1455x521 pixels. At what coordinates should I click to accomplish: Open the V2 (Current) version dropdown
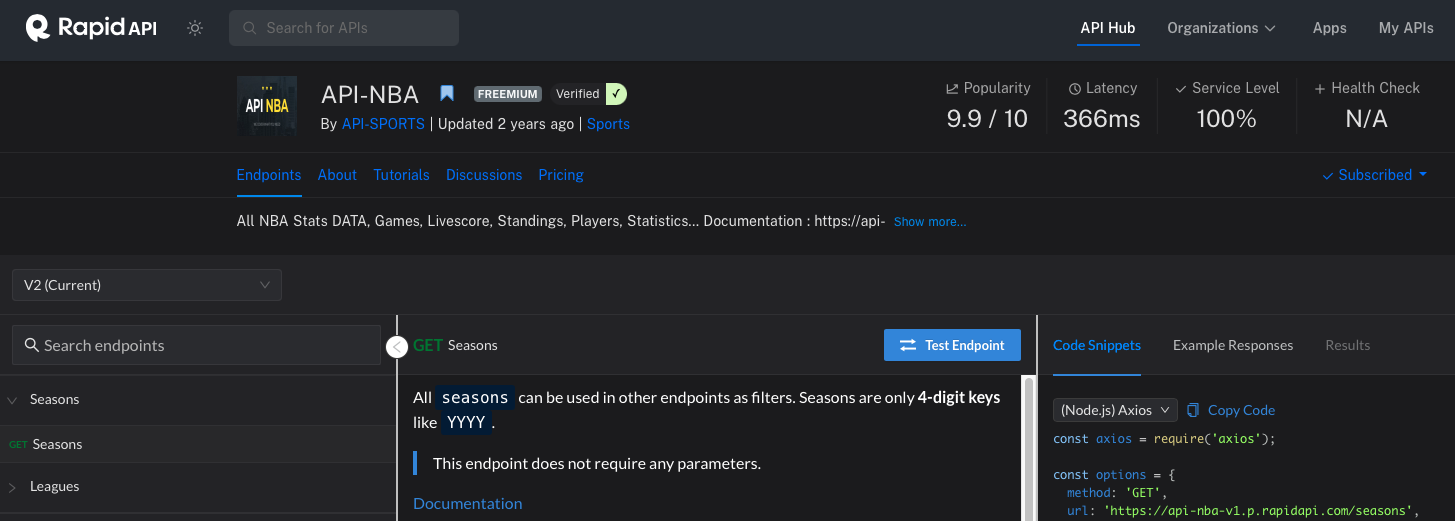pyautogui.click(x=147, y=285)
